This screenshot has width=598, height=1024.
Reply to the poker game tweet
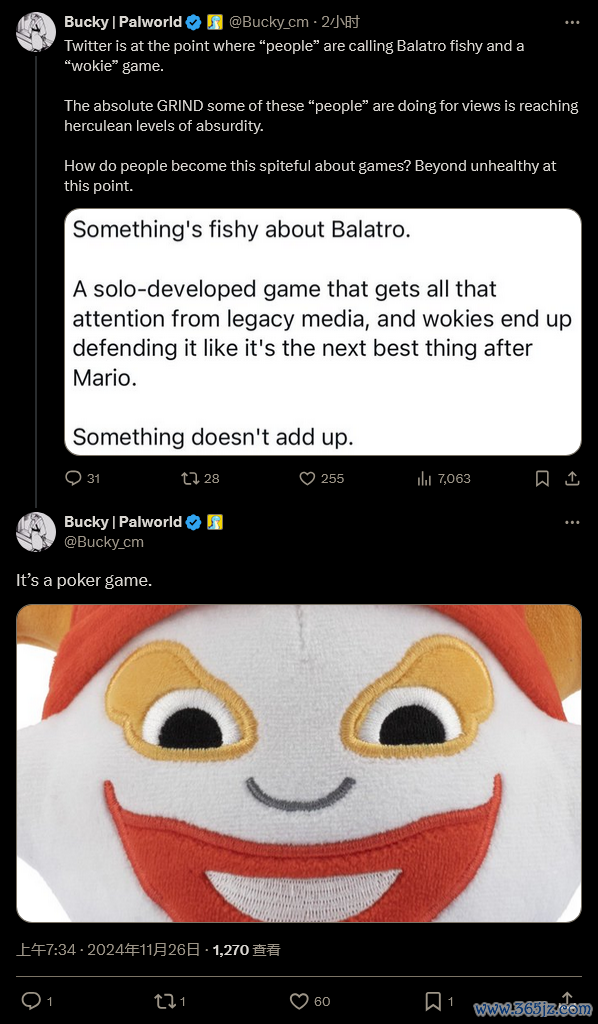coord(37,1001)
